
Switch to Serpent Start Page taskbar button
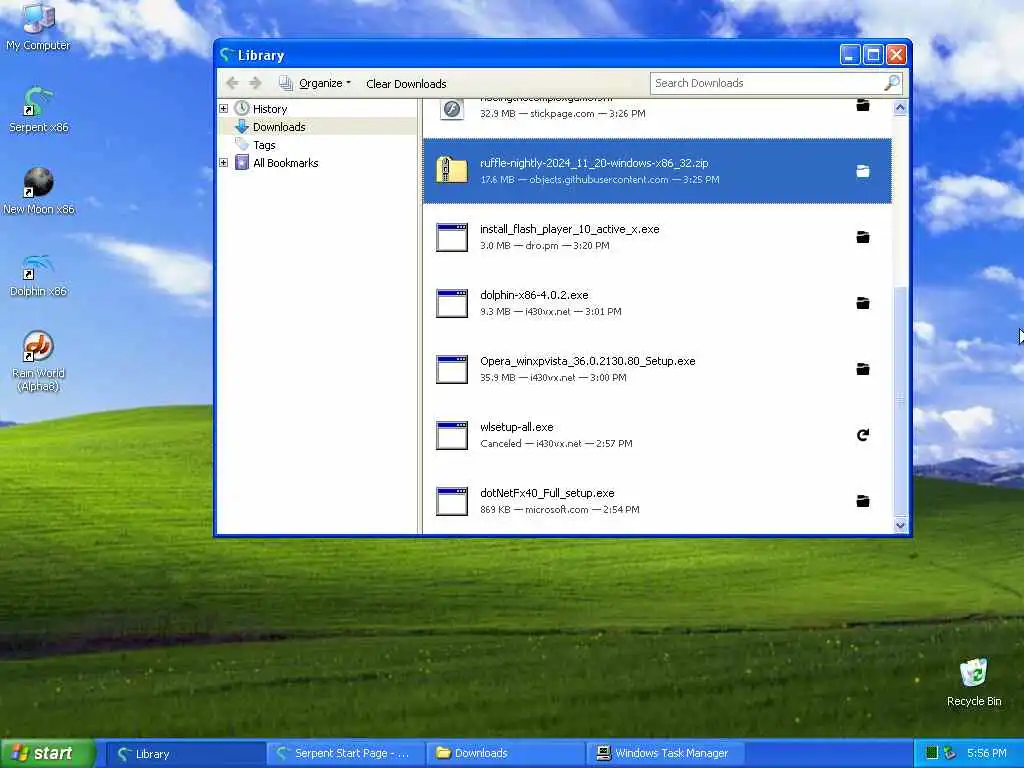345,753
